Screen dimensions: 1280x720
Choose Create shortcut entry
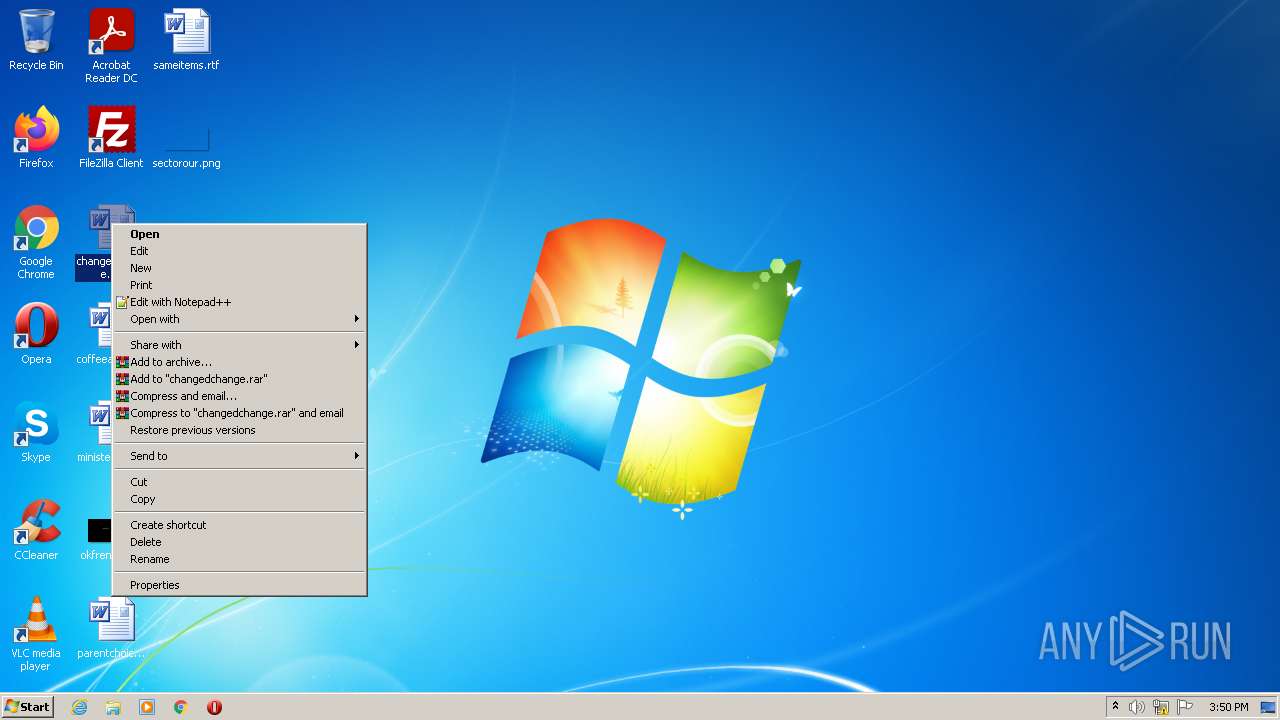click(x=239, y=525)
